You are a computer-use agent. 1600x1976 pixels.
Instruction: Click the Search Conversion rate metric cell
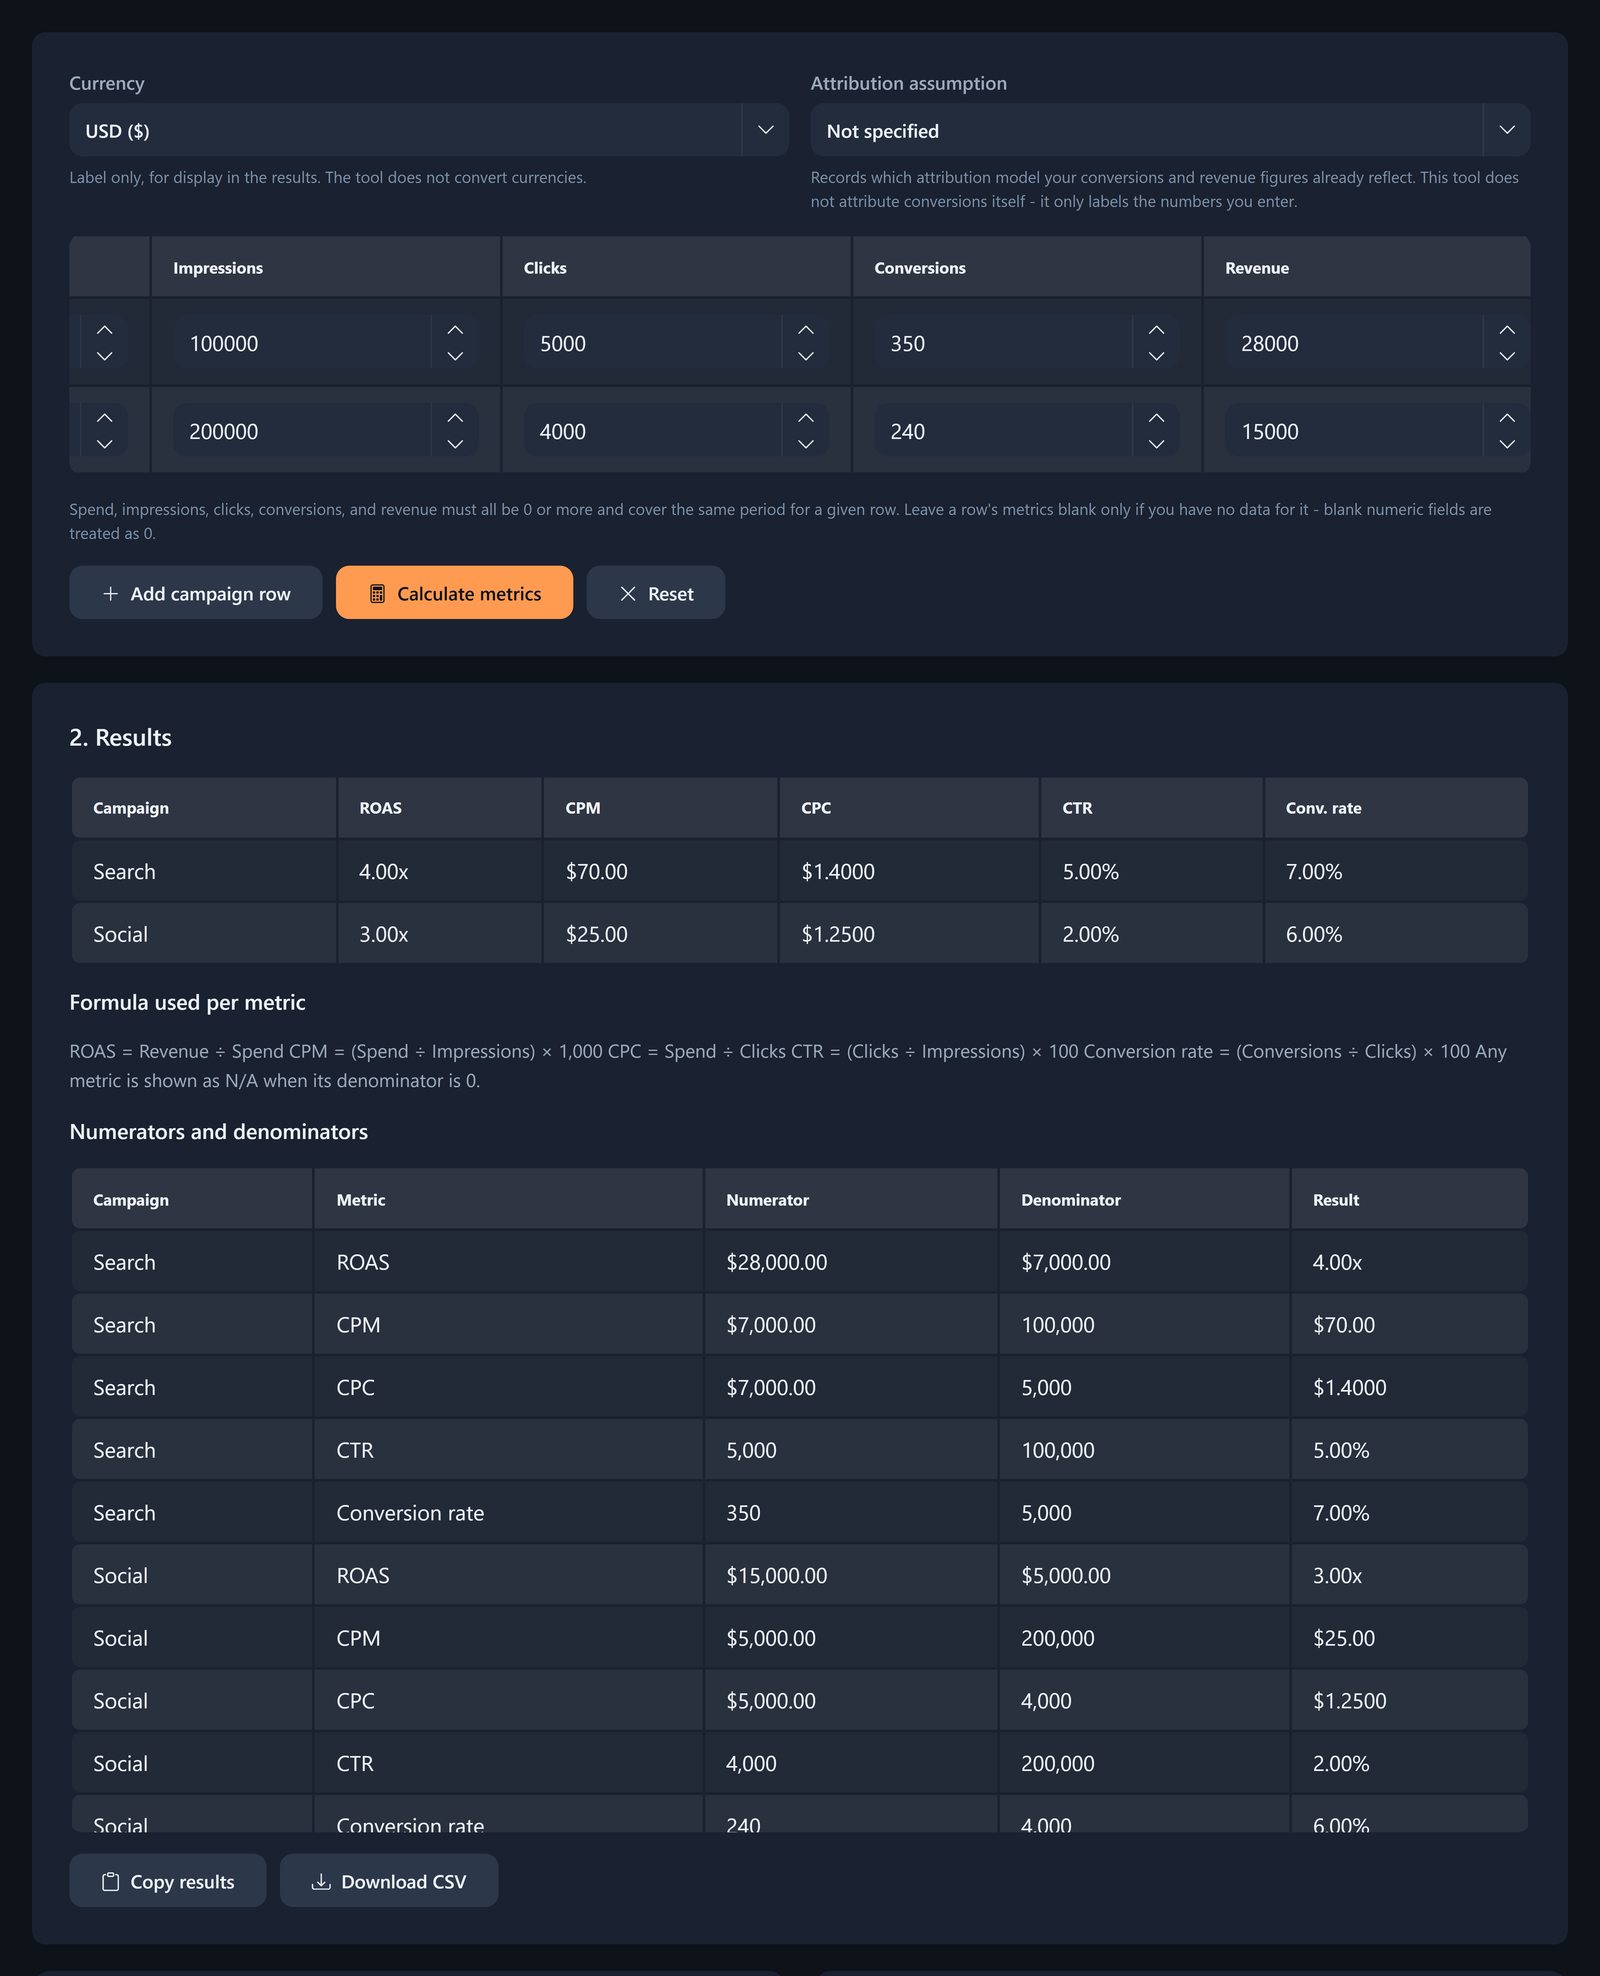[x=508, y=1513]
